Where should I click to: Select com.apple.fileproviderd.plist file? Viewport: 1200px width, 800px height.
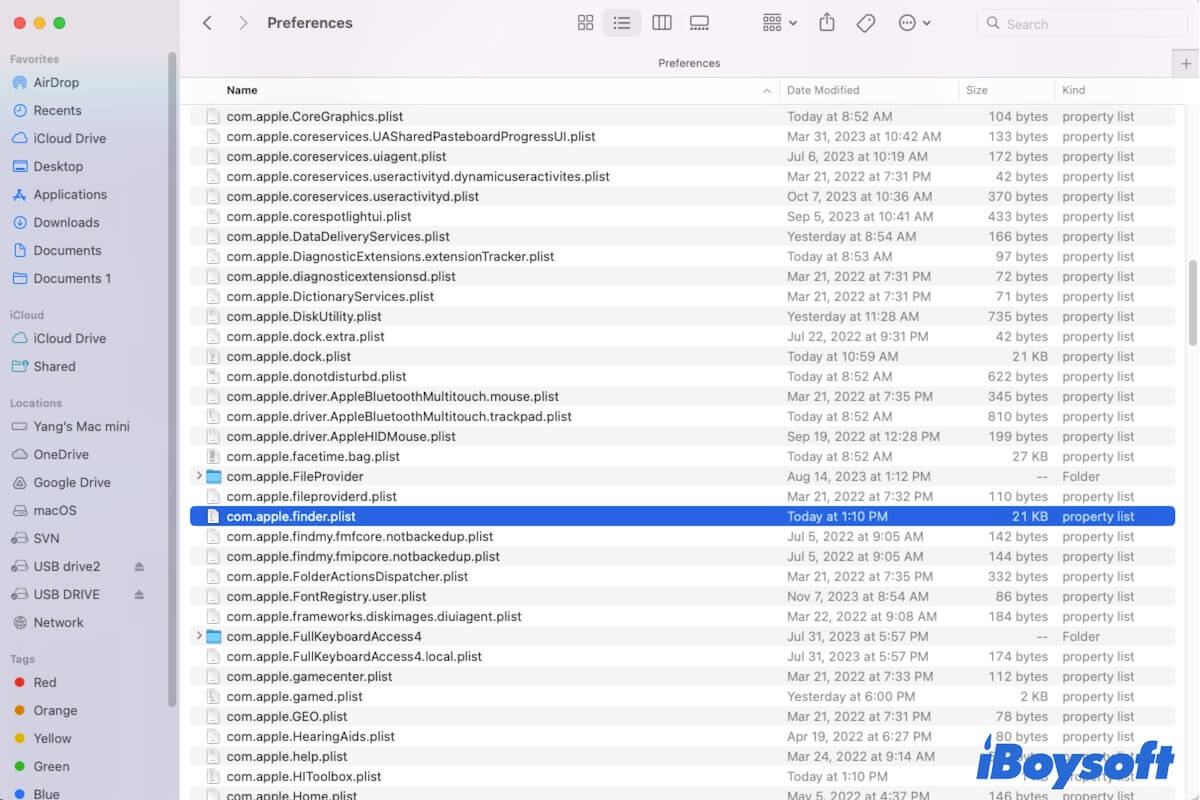coord(682,497)
